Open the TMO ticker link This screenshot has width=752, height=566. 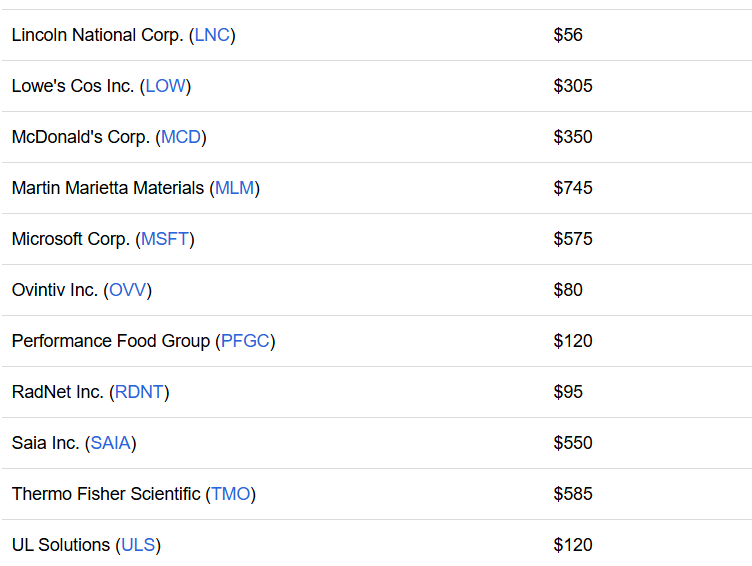[231, 494]
